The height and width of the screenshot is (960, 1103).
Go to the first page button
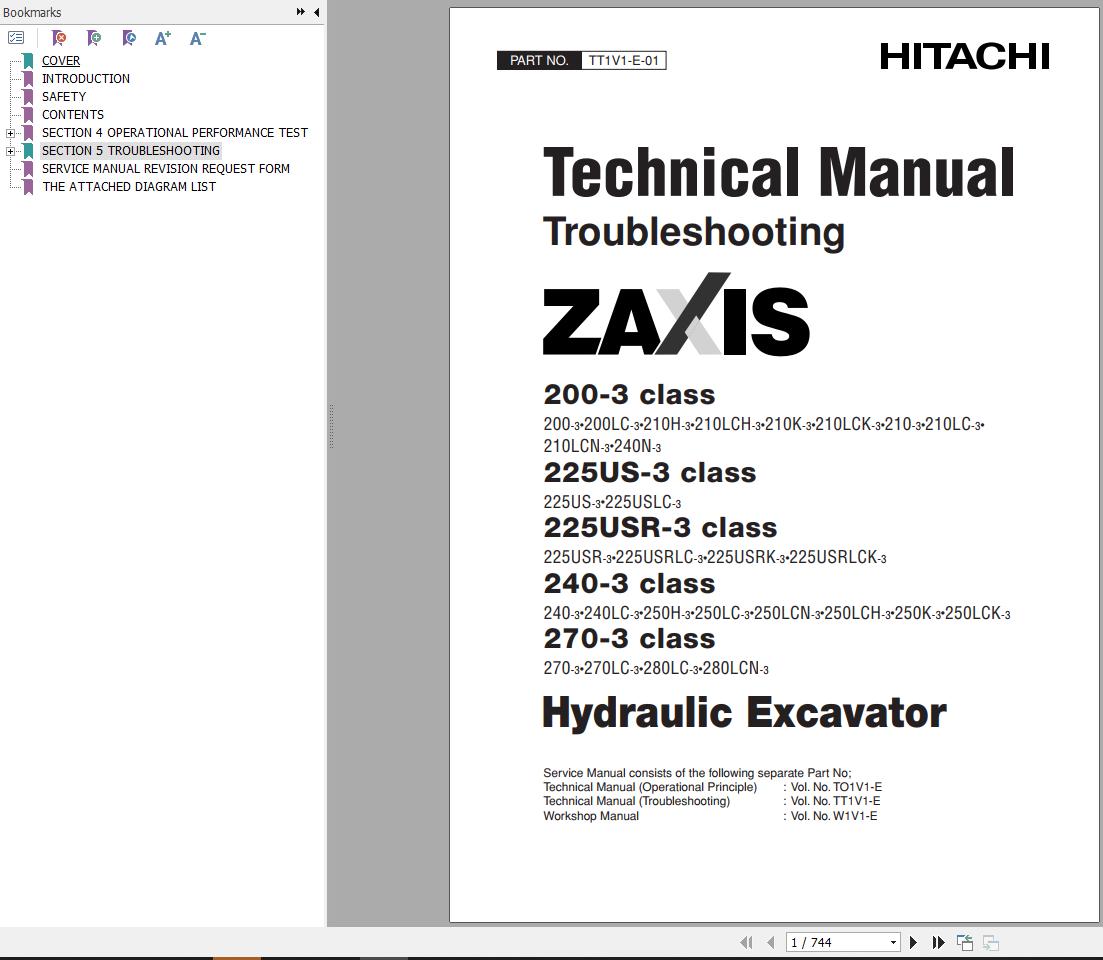pyautogui.click(x=746, y=942)
